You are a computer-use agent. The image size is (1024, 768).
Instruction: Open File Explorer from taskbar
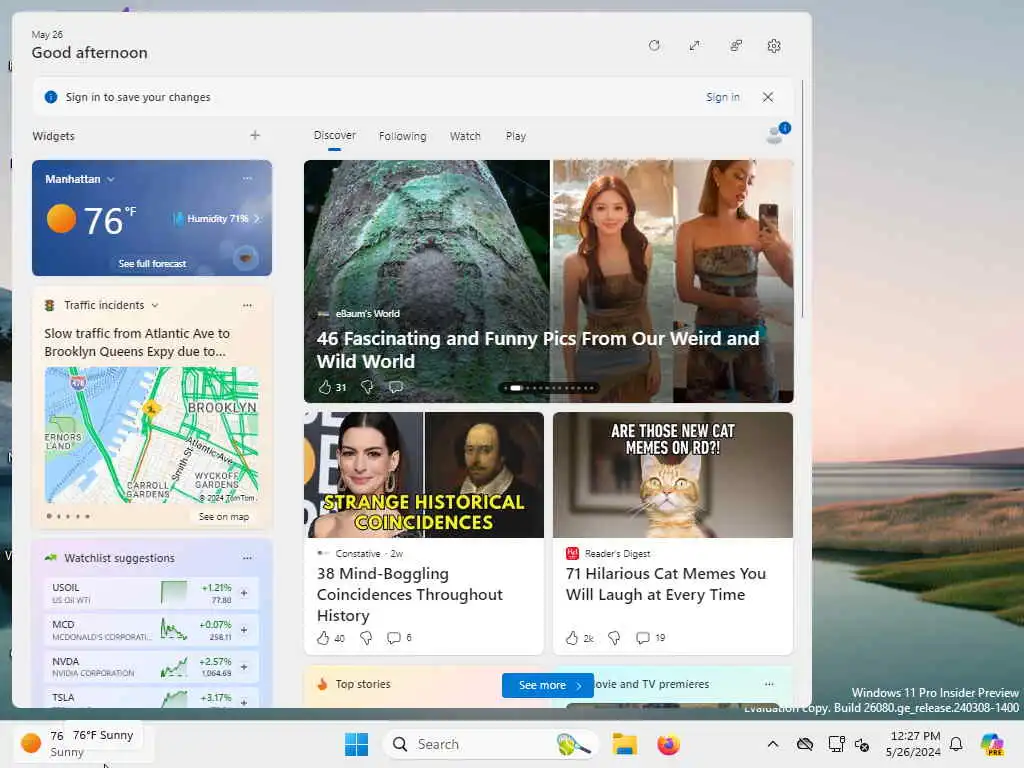tap(624, 744)
